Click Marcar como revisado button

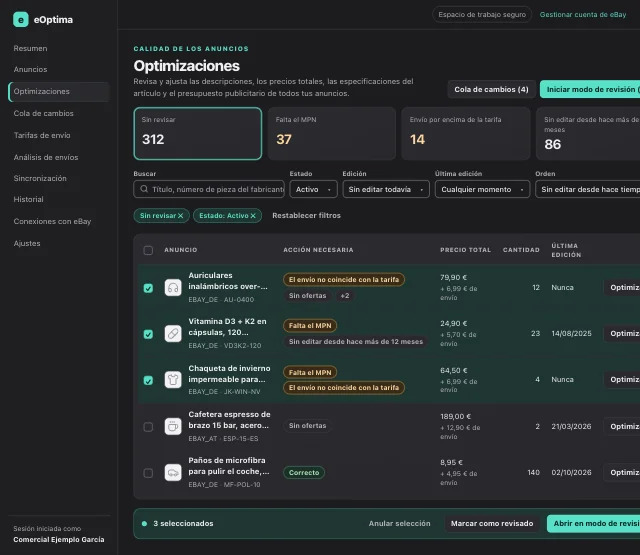pyautogui.click(x=492, y=524)
